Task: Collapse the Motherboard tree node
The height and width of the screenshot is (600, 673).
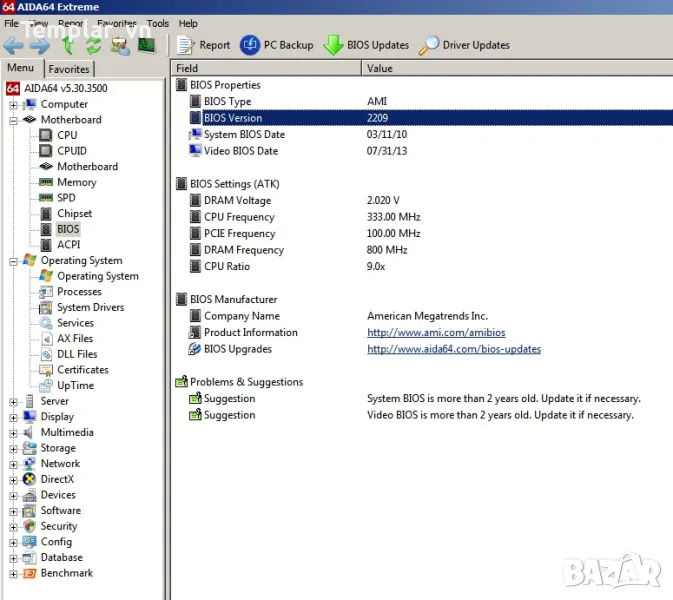Action: point(13,120)
